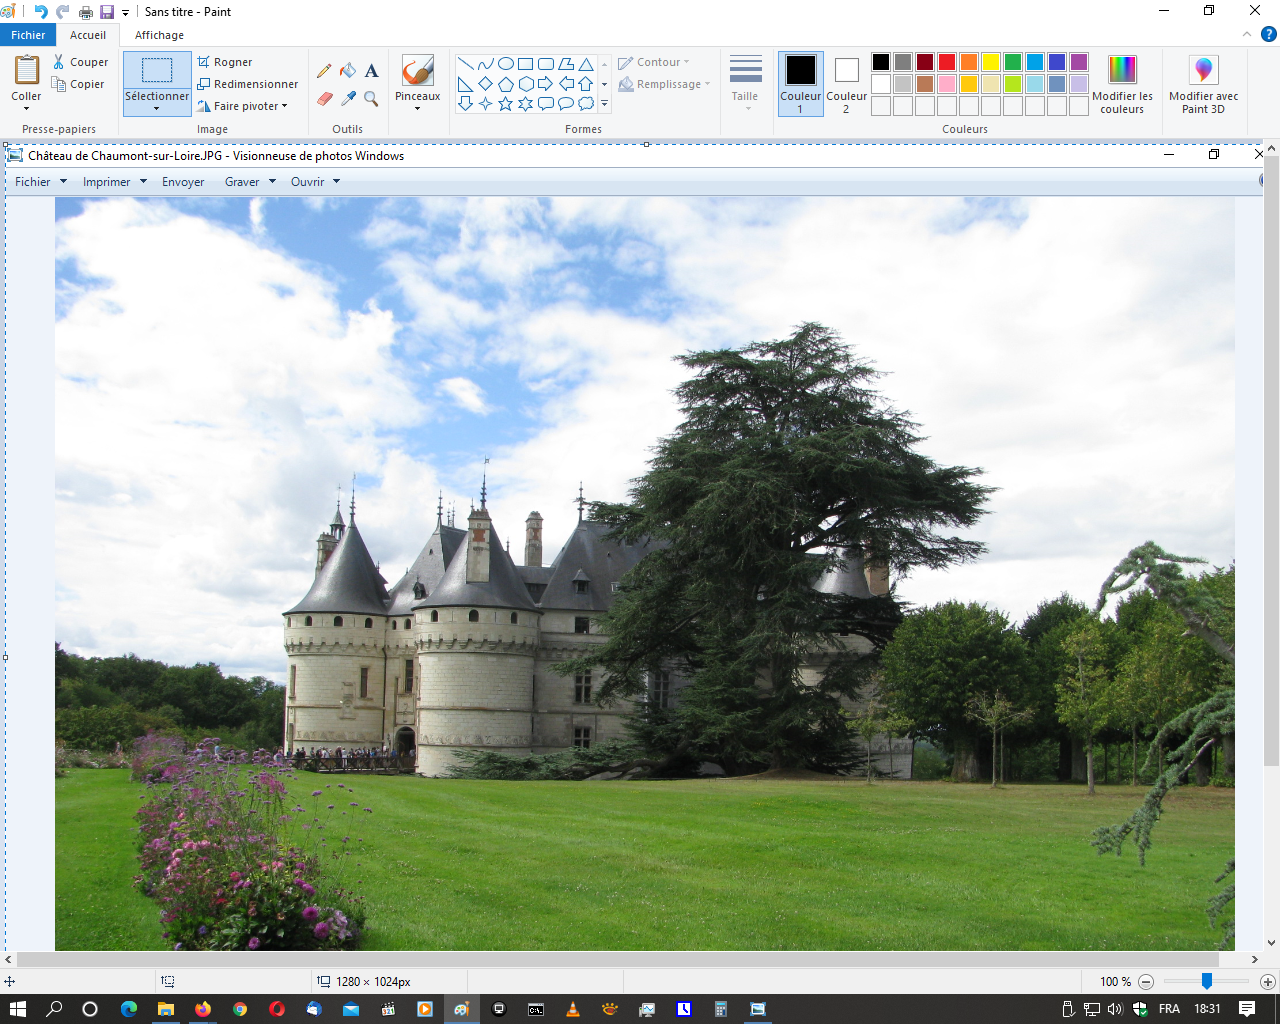Click the print icon in quick access toolbar
This screenshot has width=1280, height=1024.
pyautogui.click(x=86, y=12)
